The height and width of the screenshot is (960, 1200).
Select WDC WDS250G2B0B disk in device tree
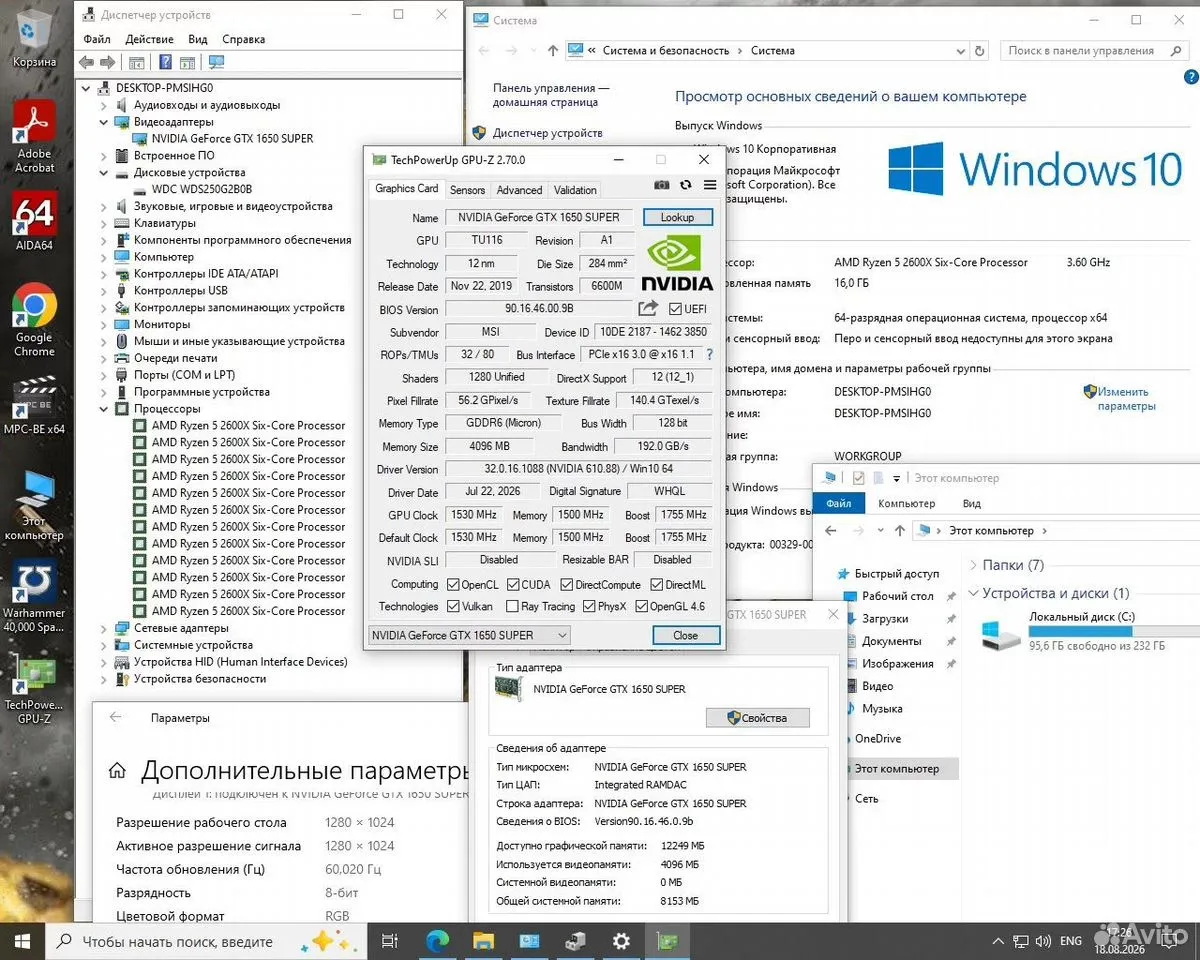click(202, 189)
